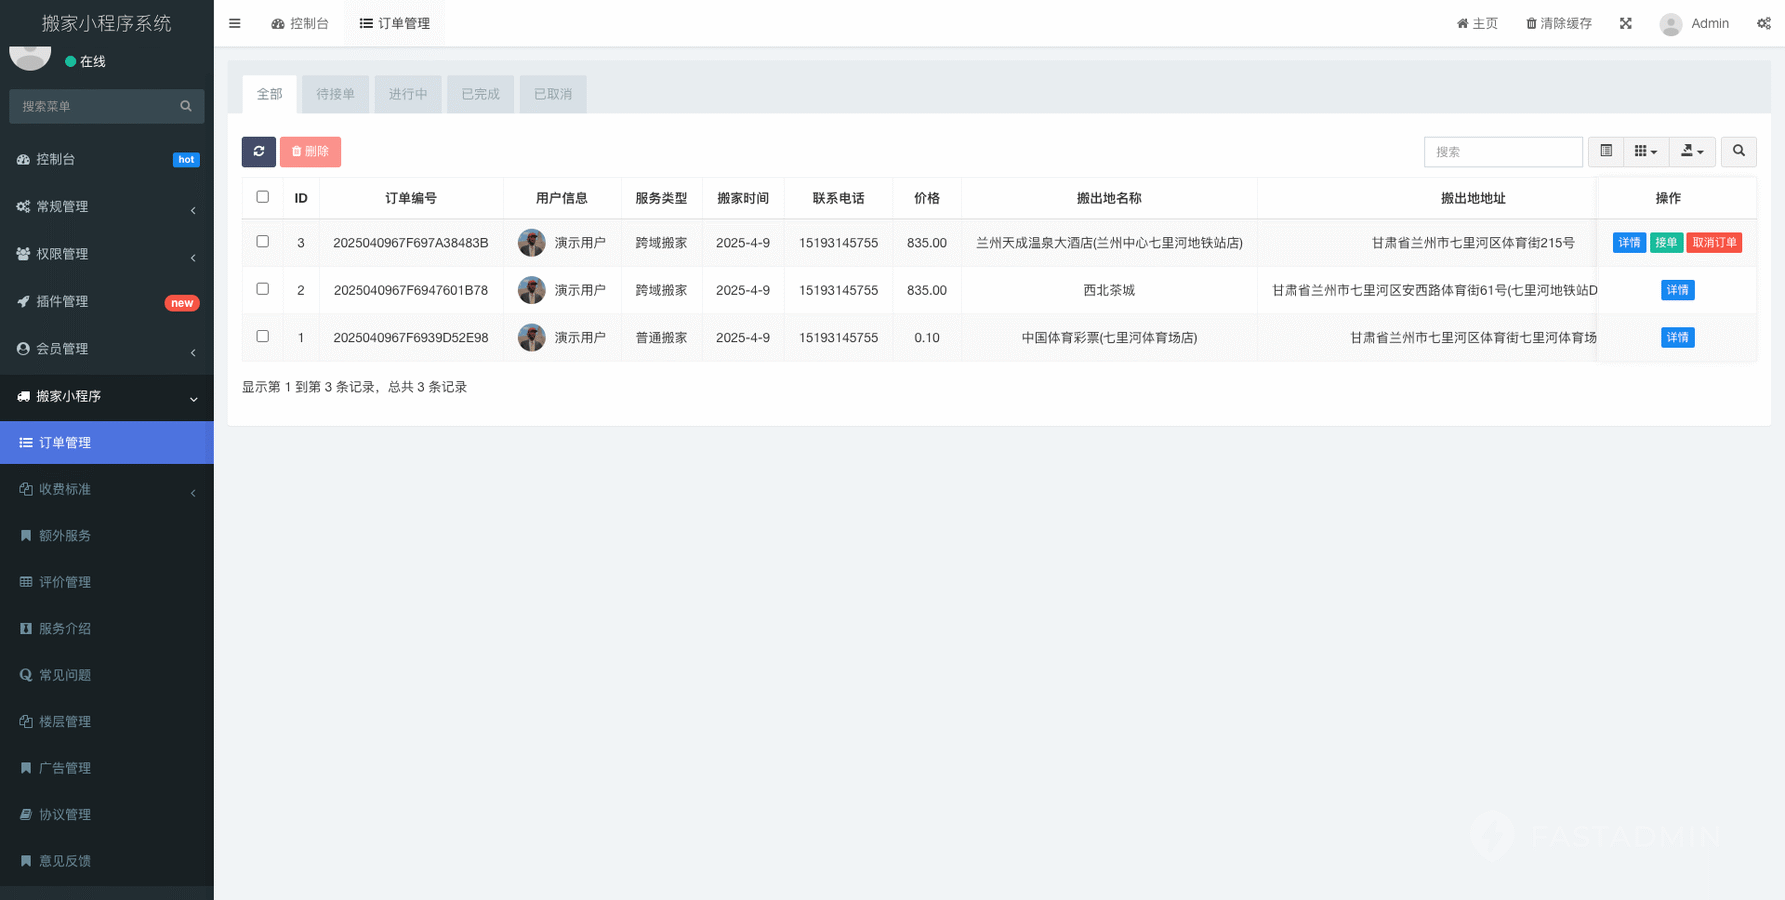Check the select-all checkbox in table header

pos(262,197)
